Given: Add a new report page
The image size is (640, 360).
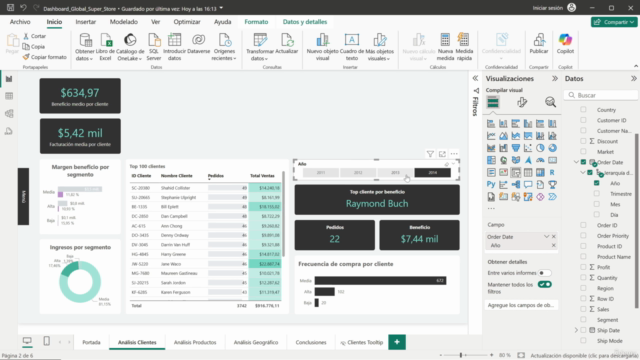Looking at the screenshot, I should pyautogui.click(x=397, y=342).
